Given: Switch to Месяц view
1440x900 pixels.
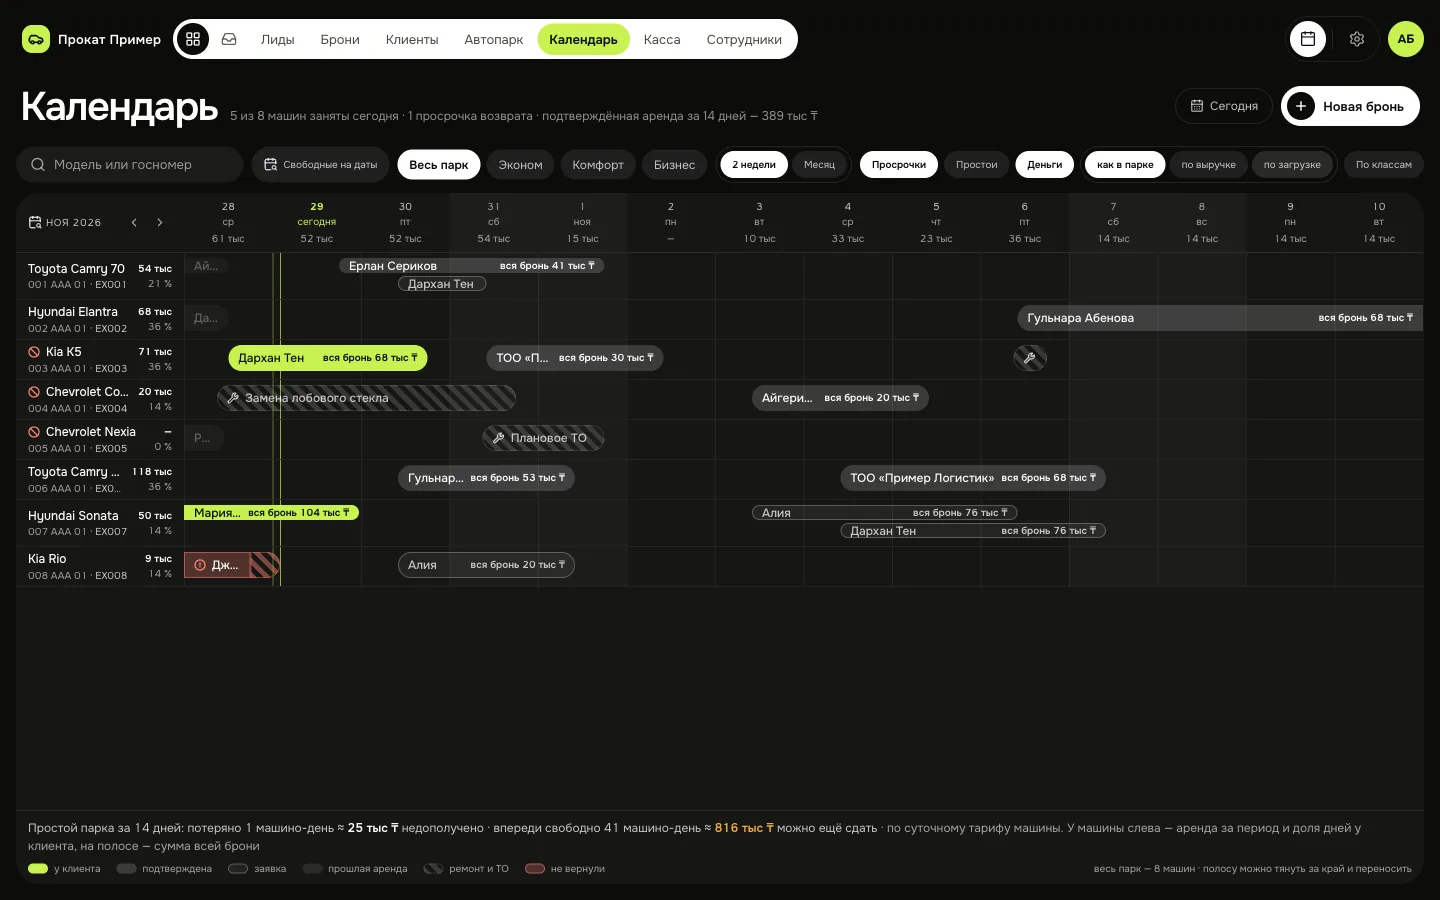Looking at the screenshot, I should tap(820, 165).
